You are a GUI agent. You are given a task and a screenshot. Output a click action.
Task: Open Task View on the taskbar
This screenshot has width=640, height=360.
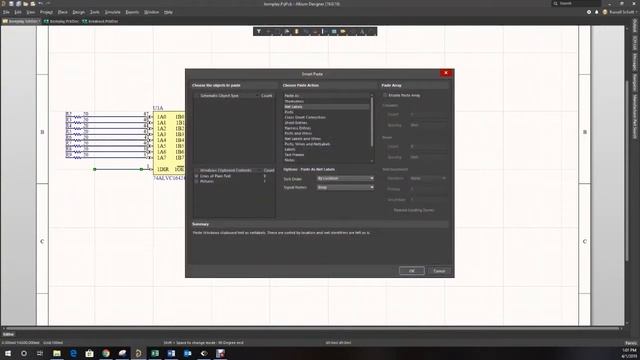tap(40, 353)
